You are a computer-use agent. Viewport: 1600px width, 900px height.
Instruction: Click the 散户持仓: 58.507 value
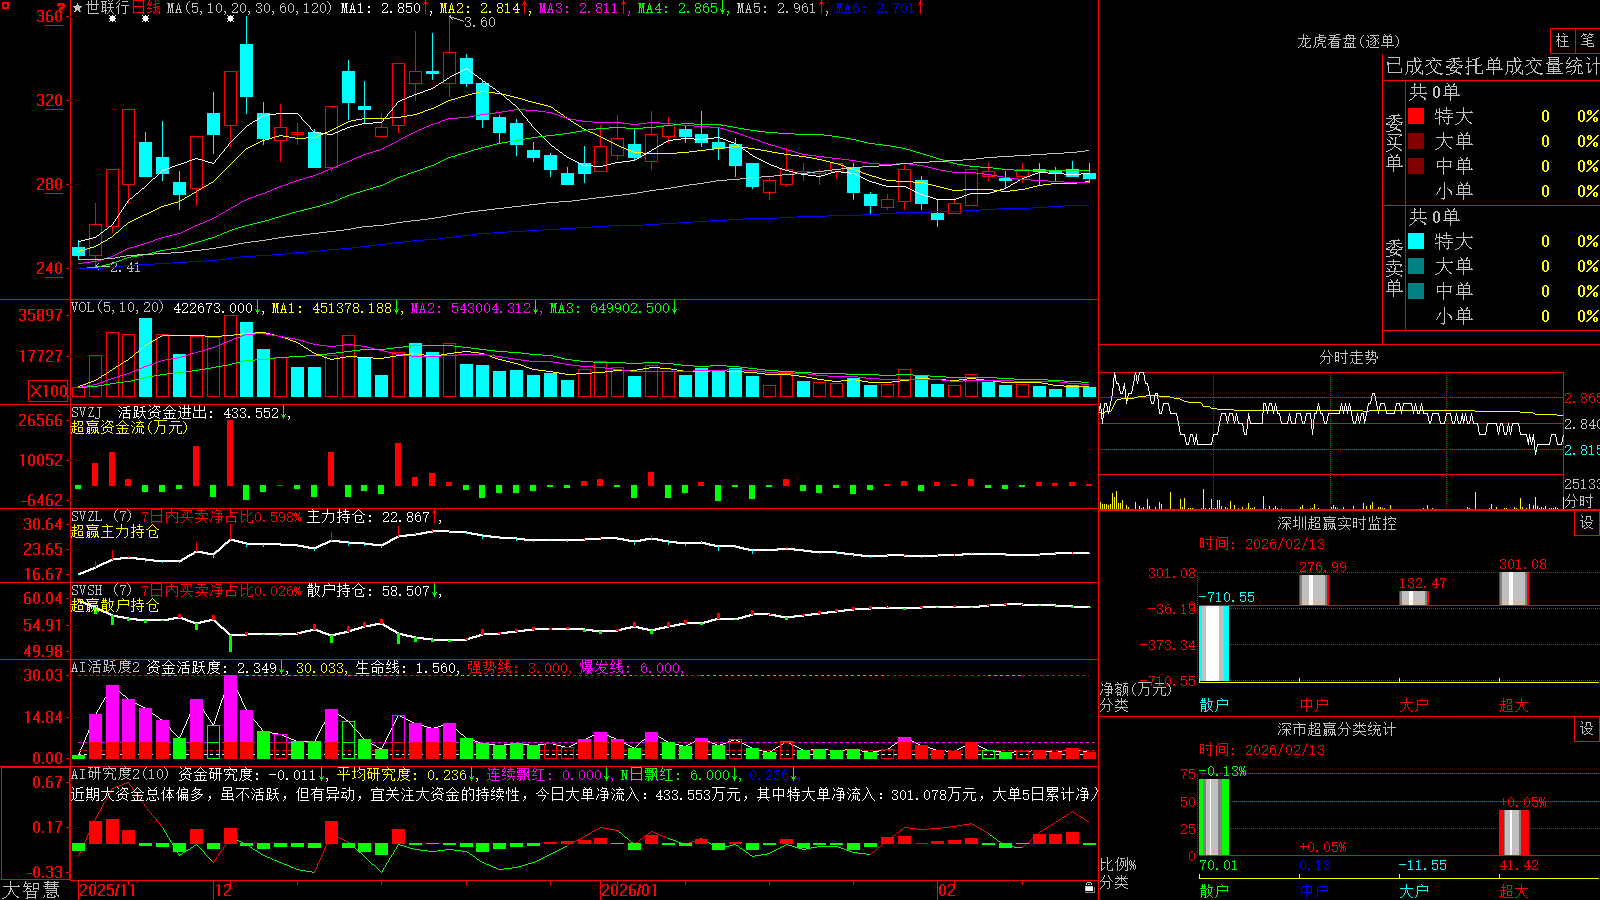pos(368,590)
